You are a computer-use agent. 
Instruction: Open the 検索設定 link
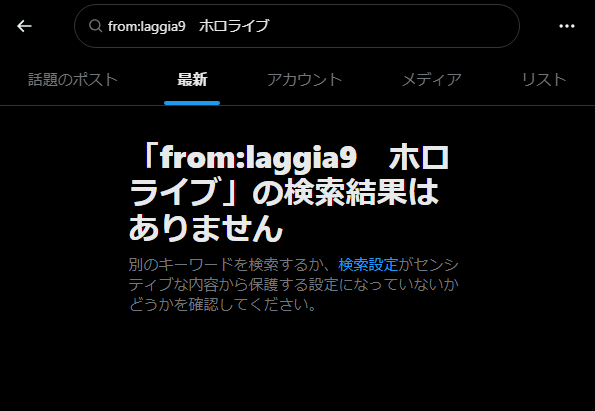click(368, 265)
